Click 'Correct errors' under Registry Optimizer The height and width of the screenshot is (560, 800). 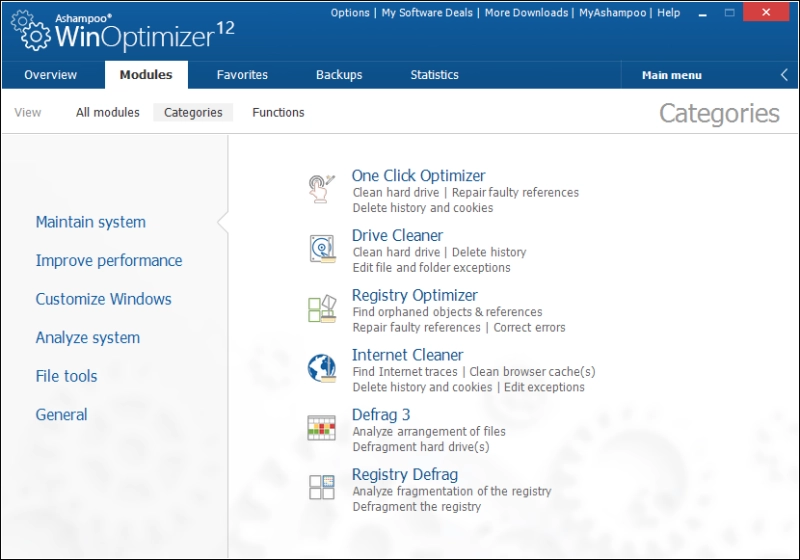pos(529,327)
